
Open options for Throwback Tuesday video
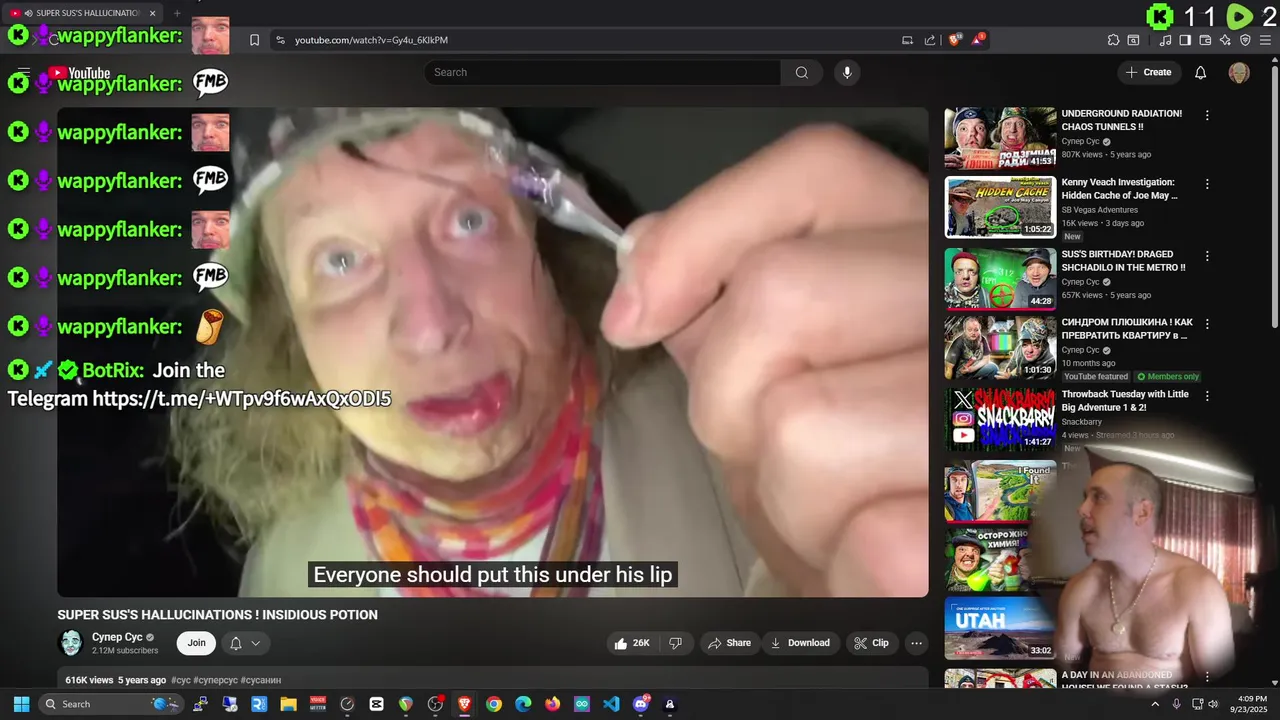coord(1207,396)
